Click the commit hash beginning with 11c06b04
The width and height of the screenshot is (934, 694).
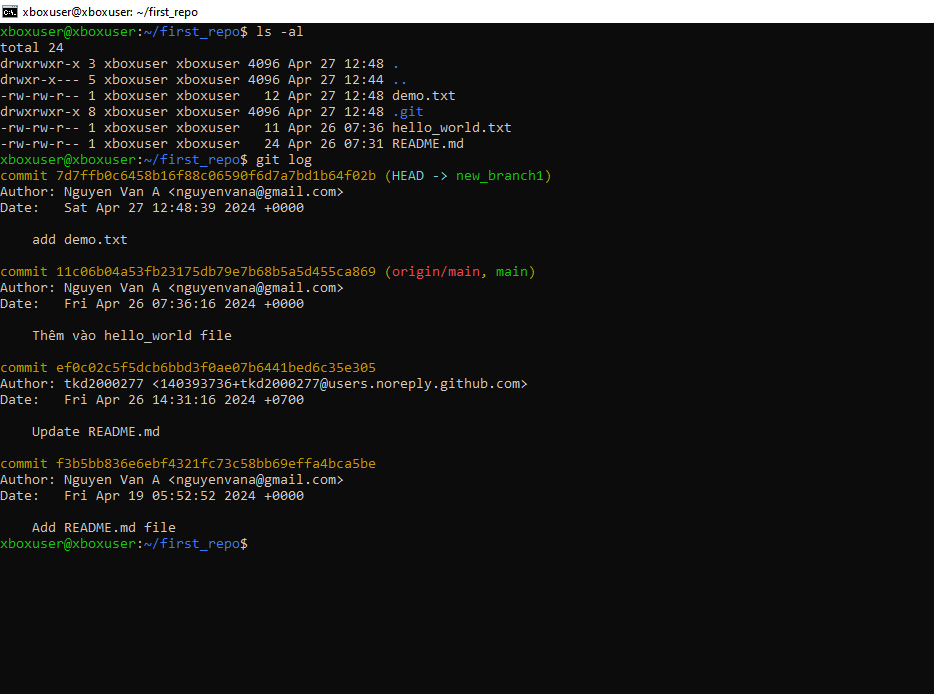(x=215, y=272)
